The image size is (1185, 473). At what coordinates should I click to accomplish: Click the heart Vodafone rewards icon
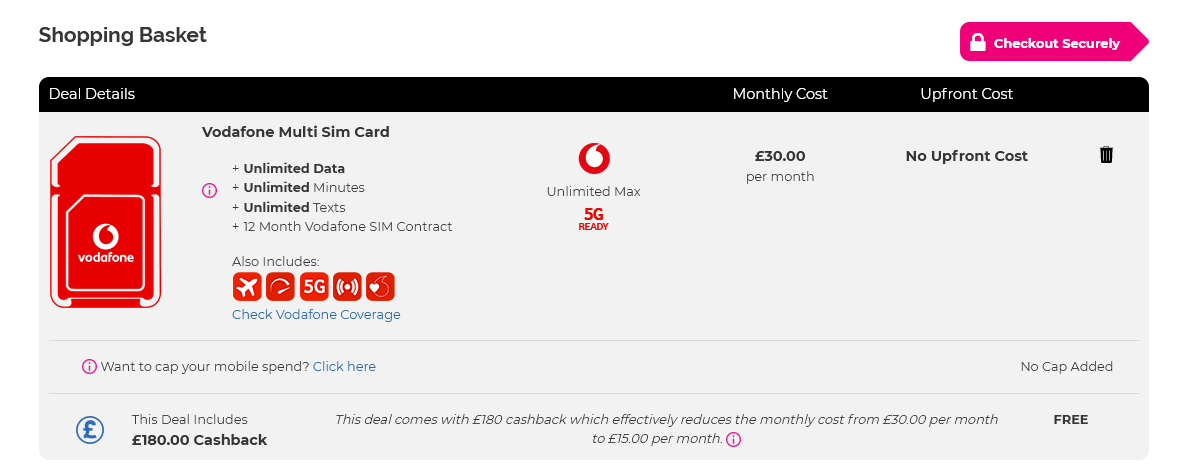pos(380,287)
